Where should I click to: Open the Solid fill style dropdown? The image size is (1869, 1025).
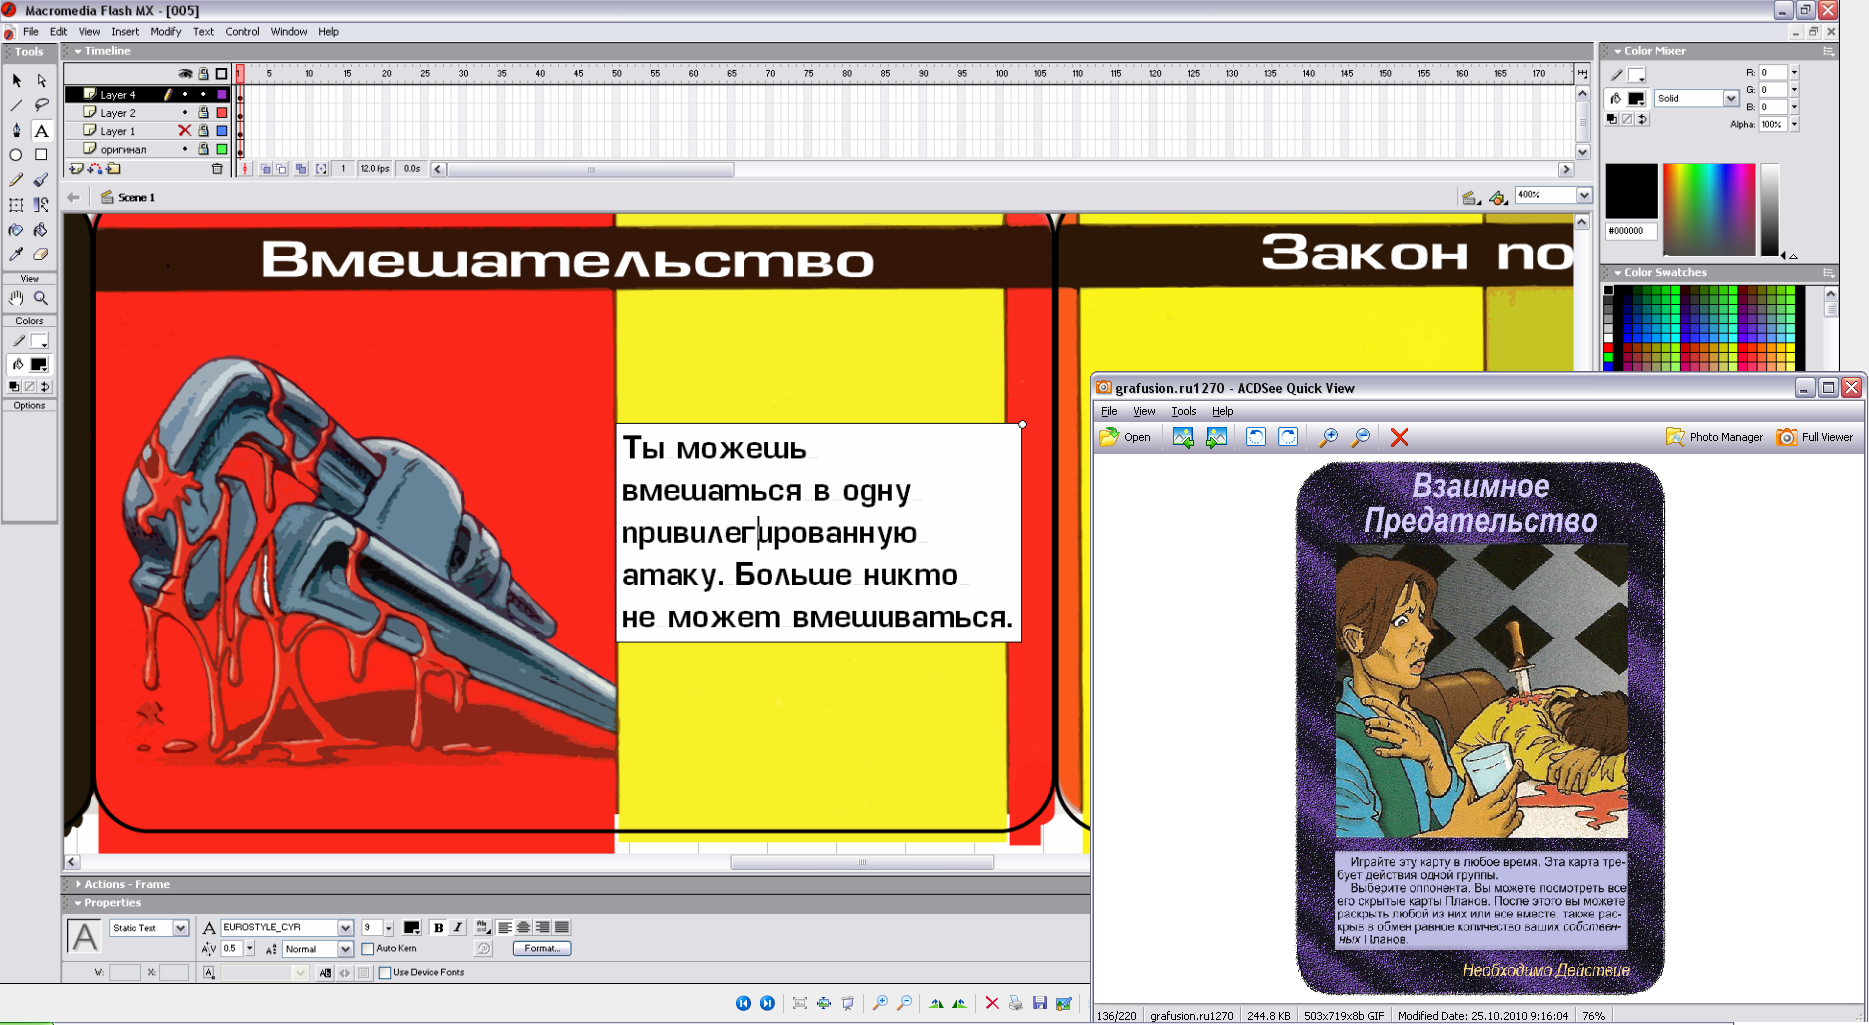click(x=1730, y=98)
